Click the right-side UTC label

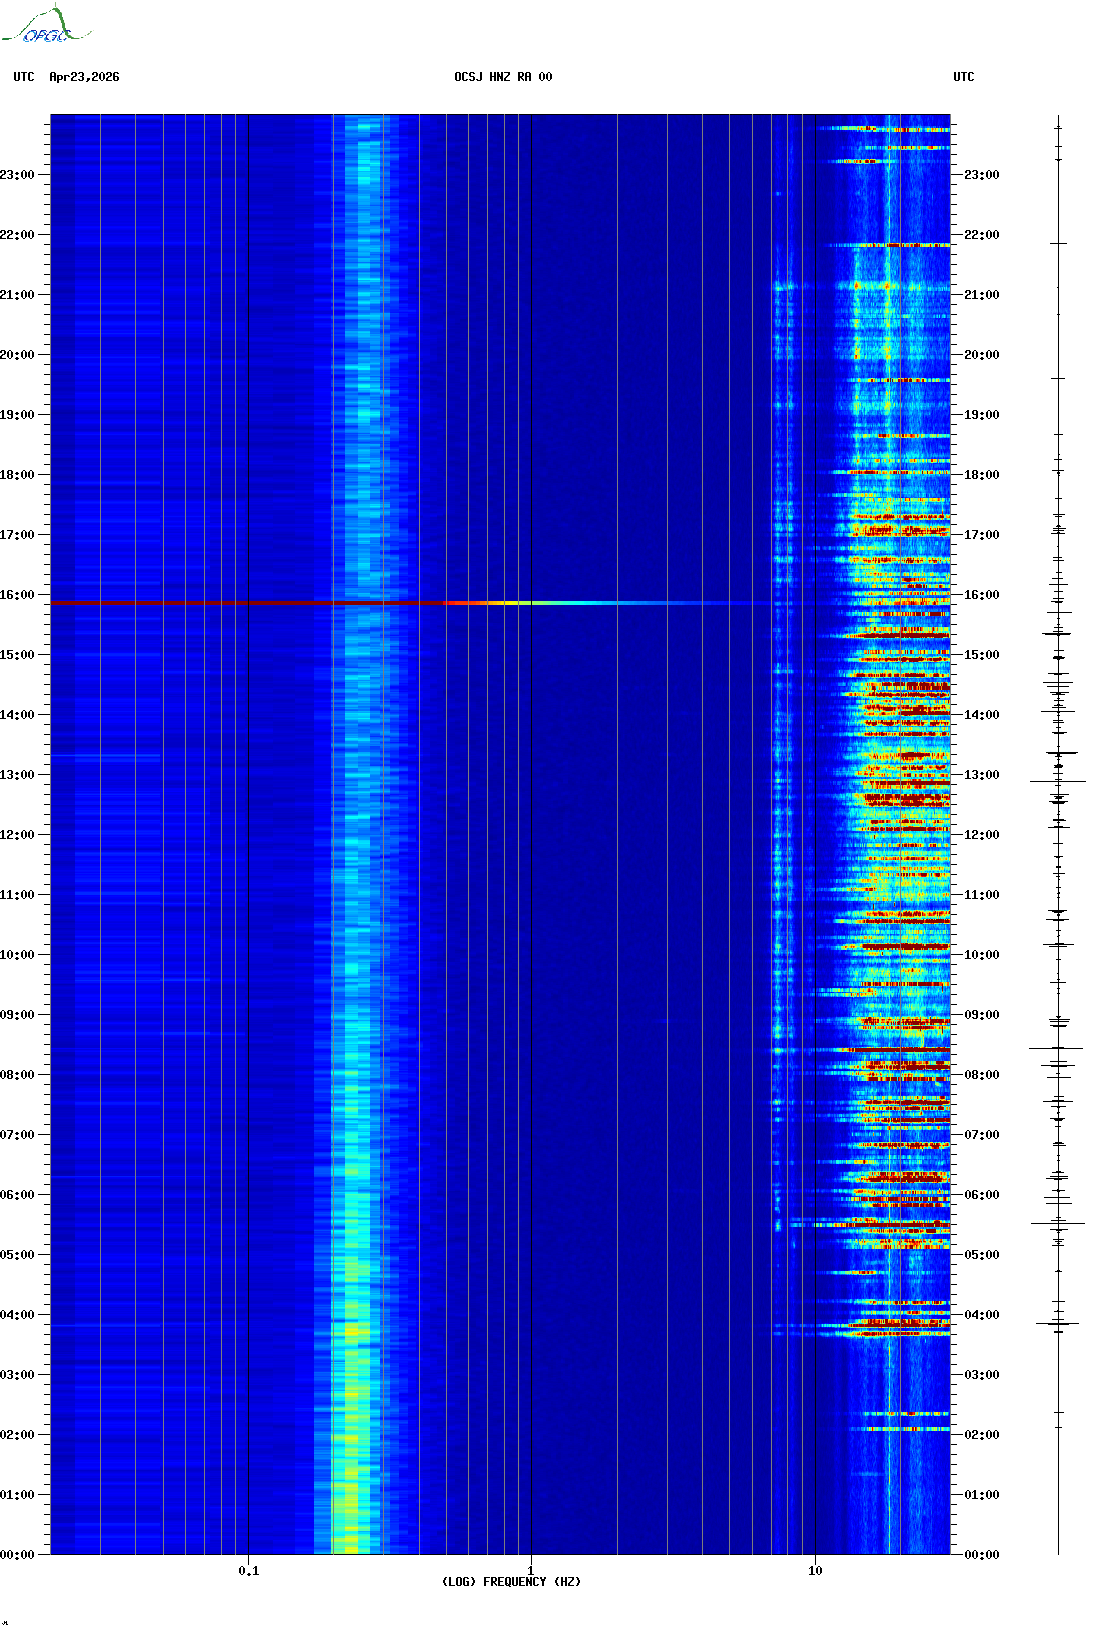coord(964,77)
